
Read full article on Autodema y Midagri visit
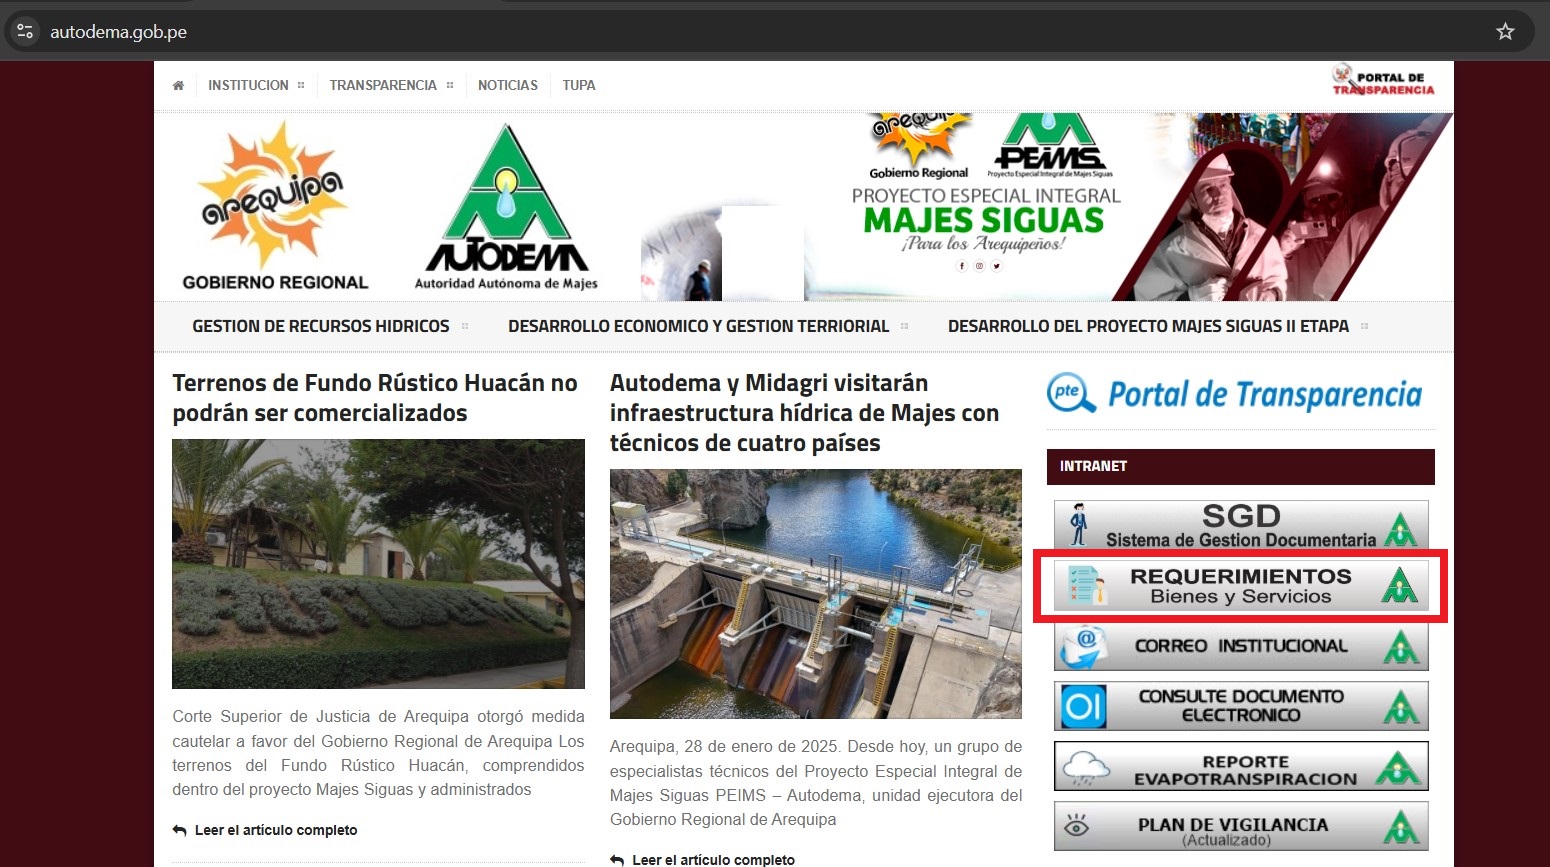pyautogui.click(x=703, y=860)
